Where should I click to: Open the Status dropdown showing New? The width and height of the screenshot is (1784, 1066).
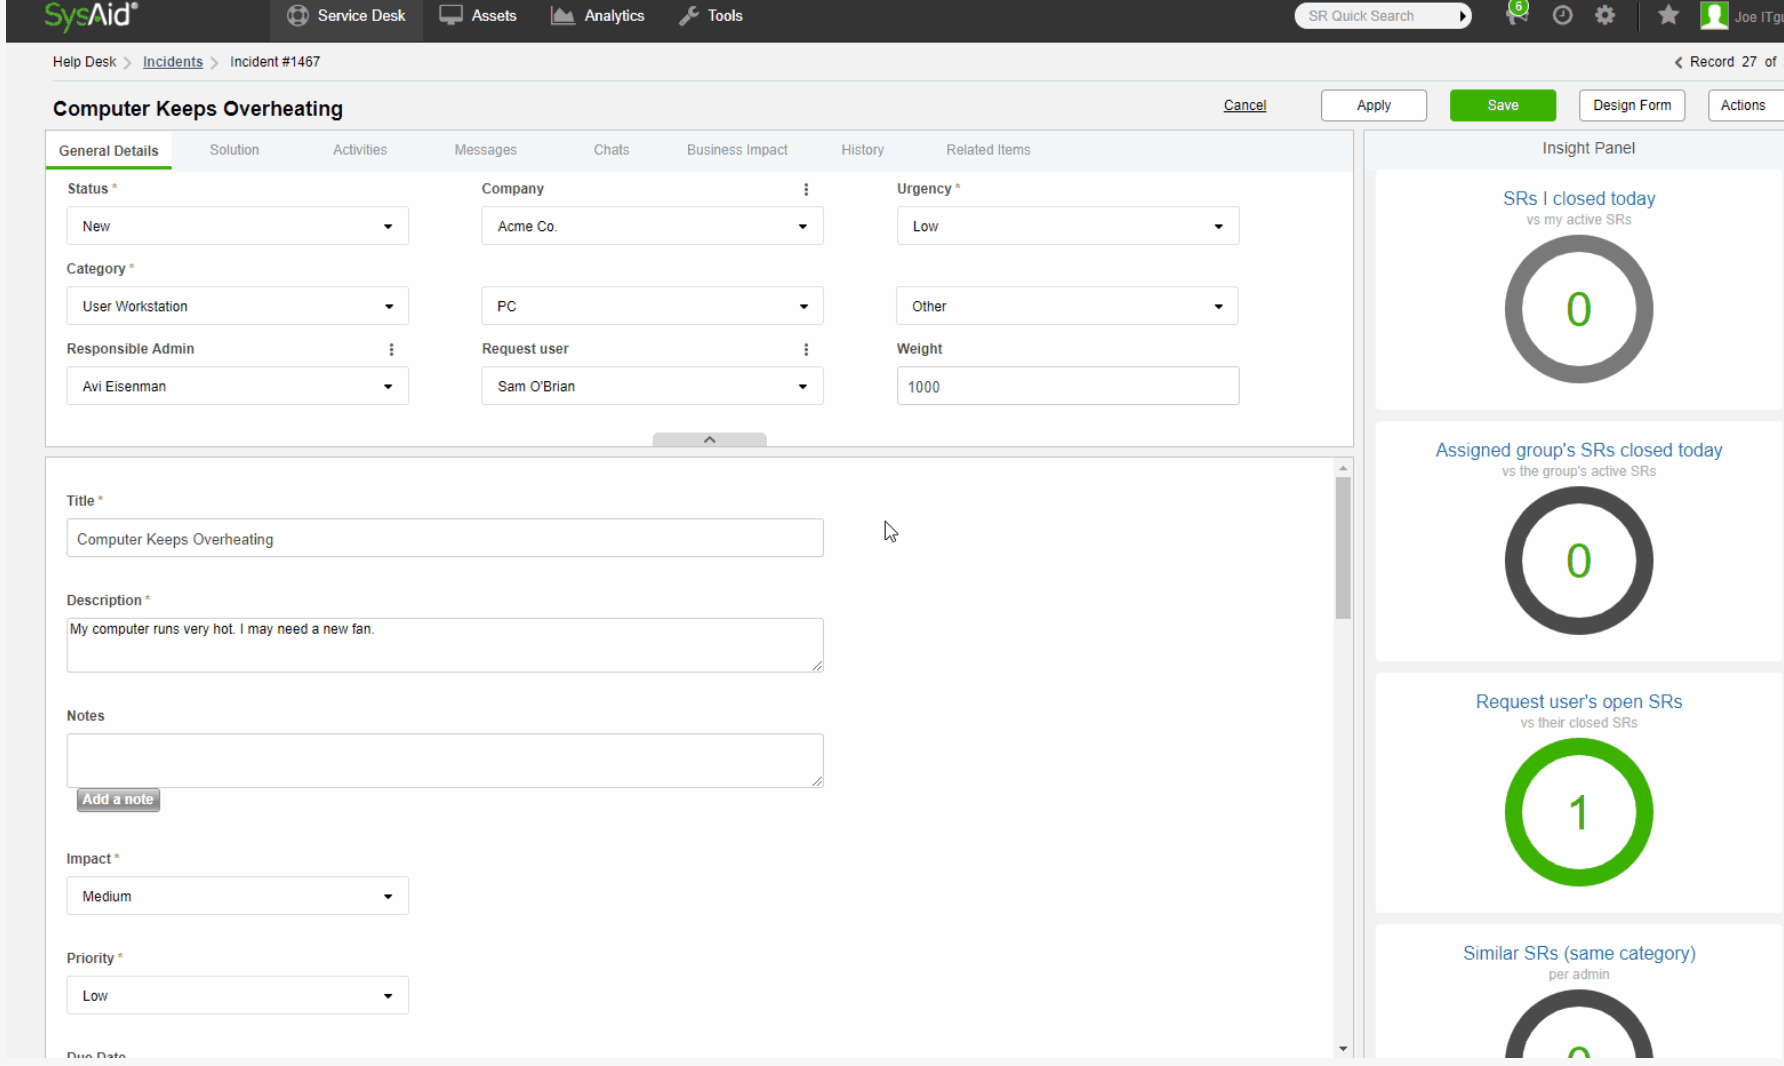click(x=238, y=226)
